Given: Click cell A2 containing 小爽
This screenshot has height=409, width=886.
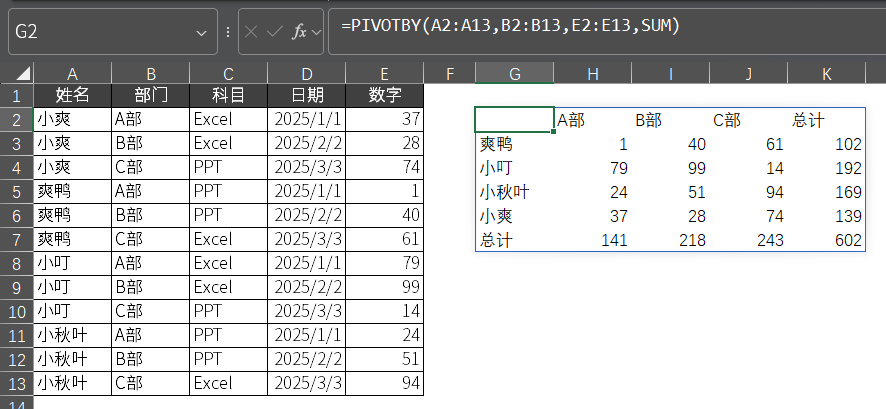Looking at the screenshot, I should [x=73, y=119].
